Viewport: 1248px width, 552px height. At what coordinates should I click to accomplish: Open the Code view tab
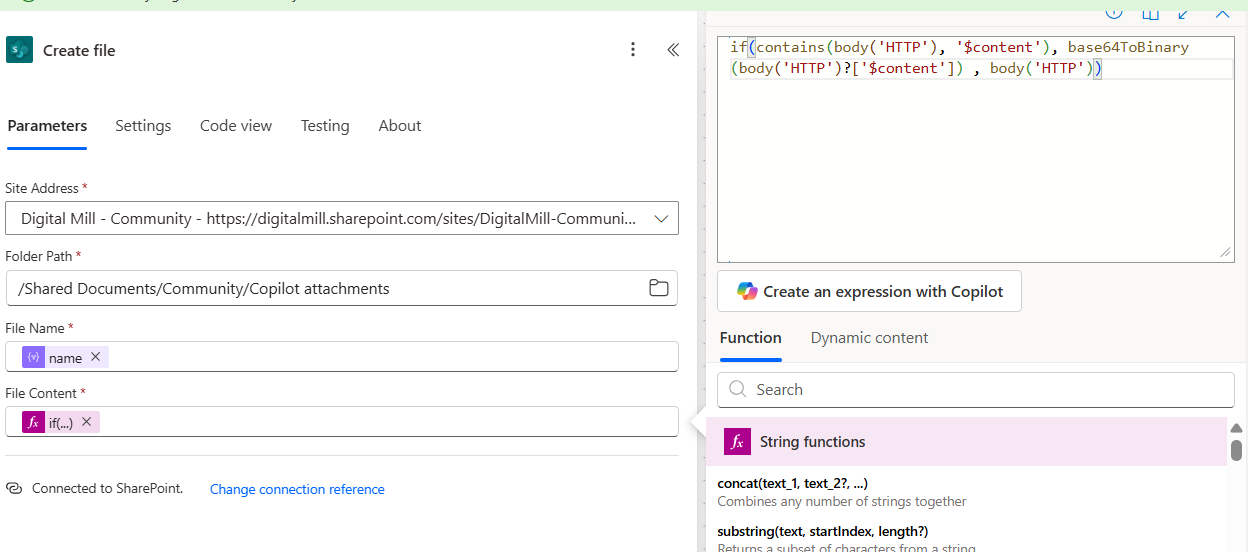pos(236,126)
